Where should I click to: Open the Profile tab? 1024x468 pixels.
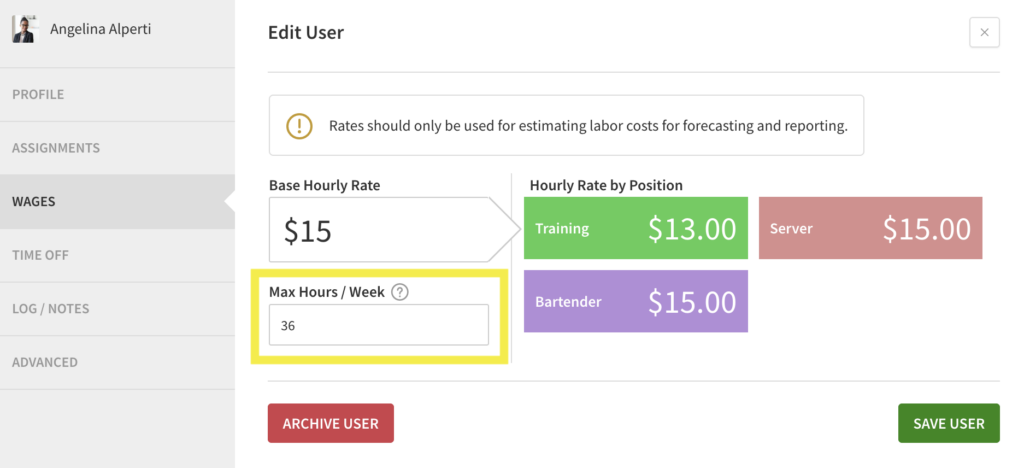pyautogui.click(x=38, y=95)
